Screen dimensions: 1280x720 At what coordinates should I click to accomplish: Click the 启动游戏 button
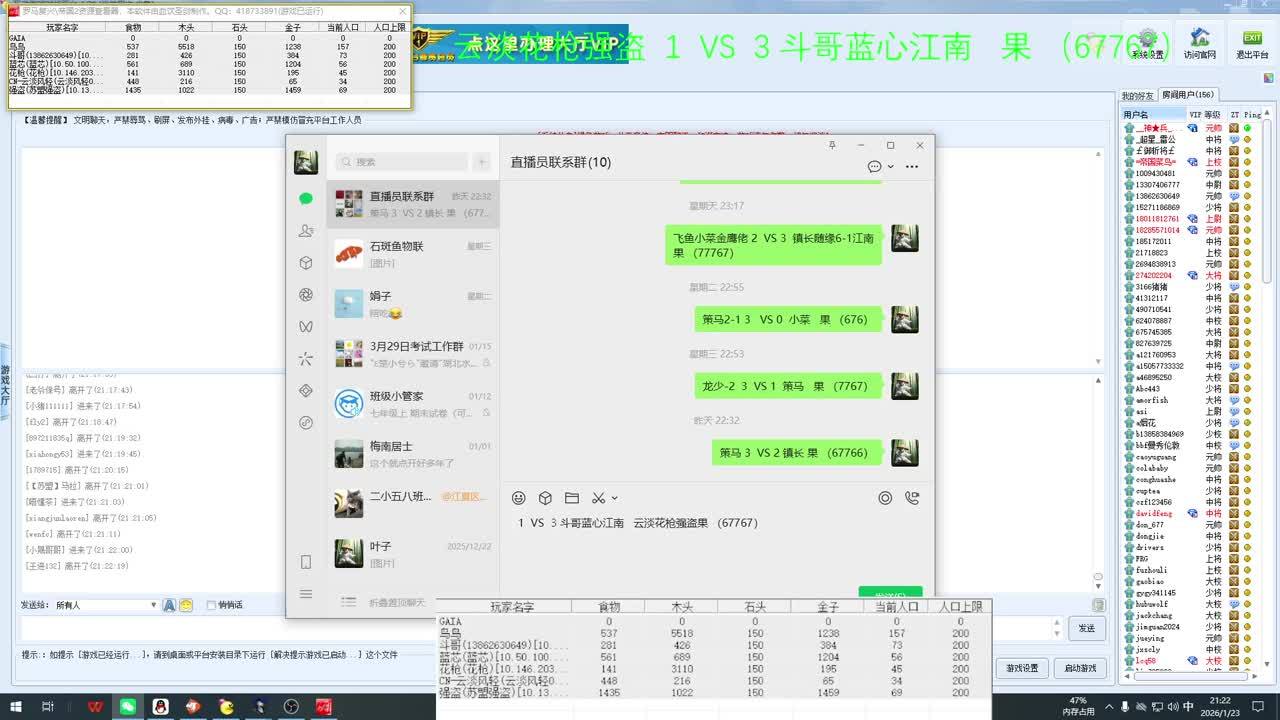click(x=1080, y=668)
